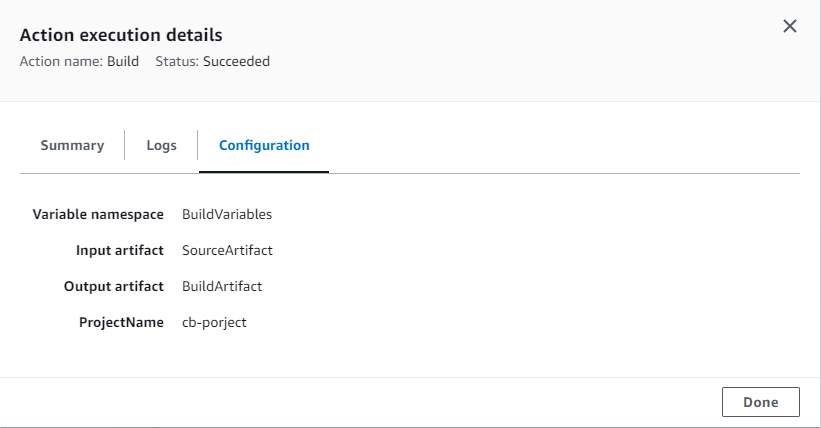The height and width of the screenshot is (428, 821).
Task: Click the "Status:" label in the header
Action: coord(177,61)
